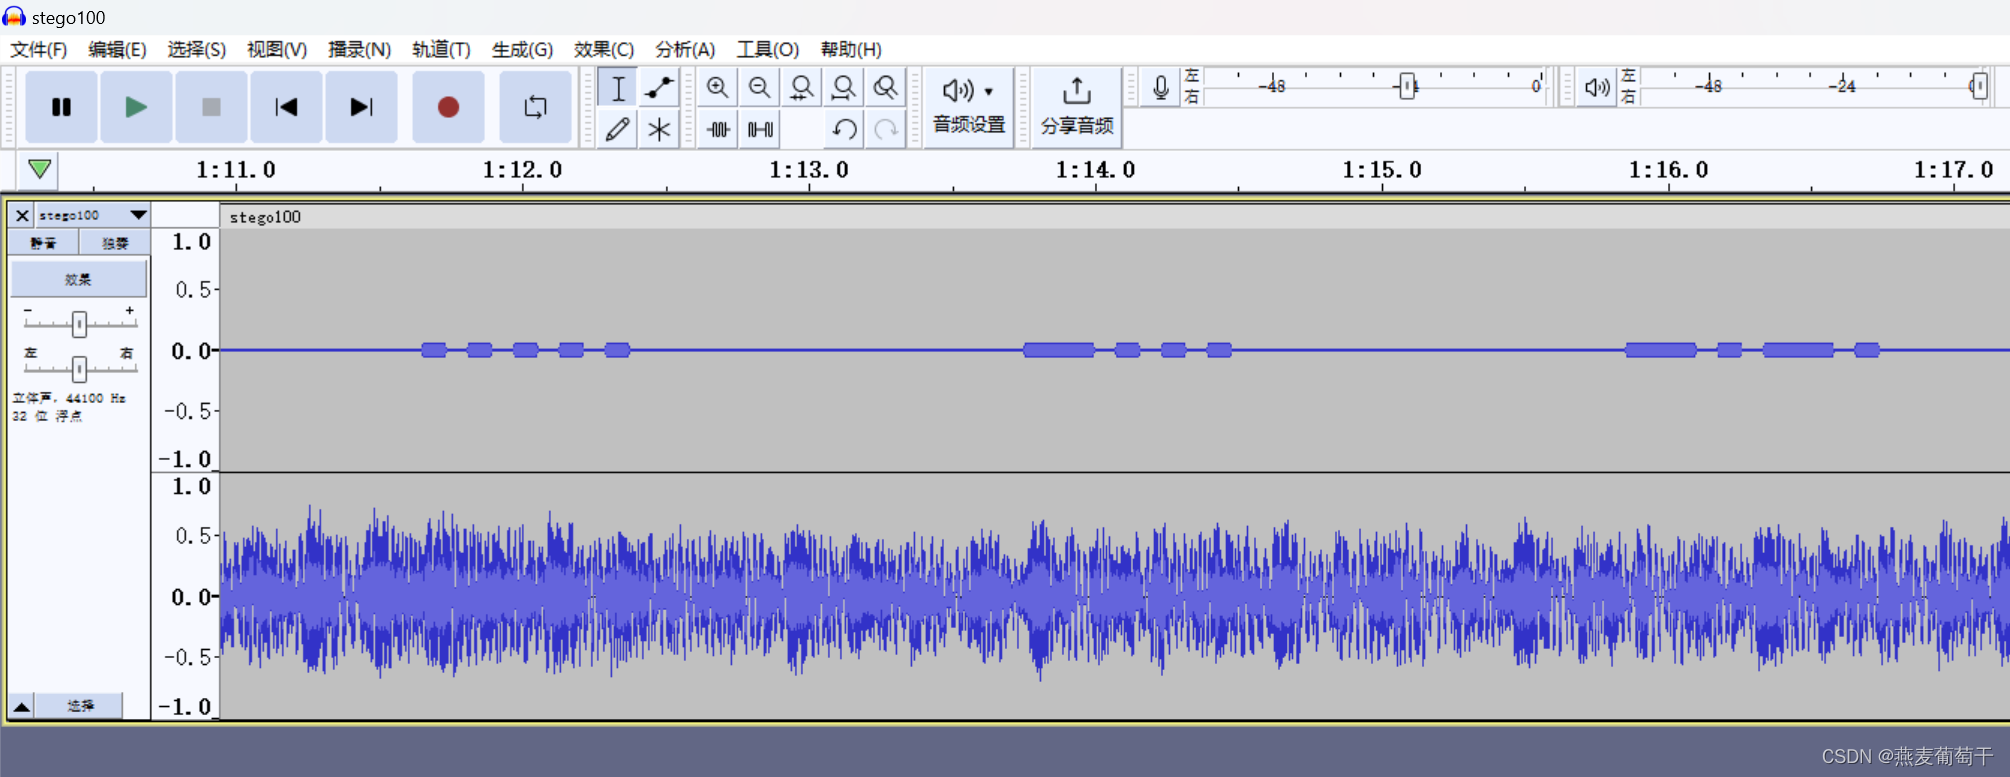2010x777 pixels.
Task: Open the 轨道(T) Tracks menu
Action: point(441,49)
